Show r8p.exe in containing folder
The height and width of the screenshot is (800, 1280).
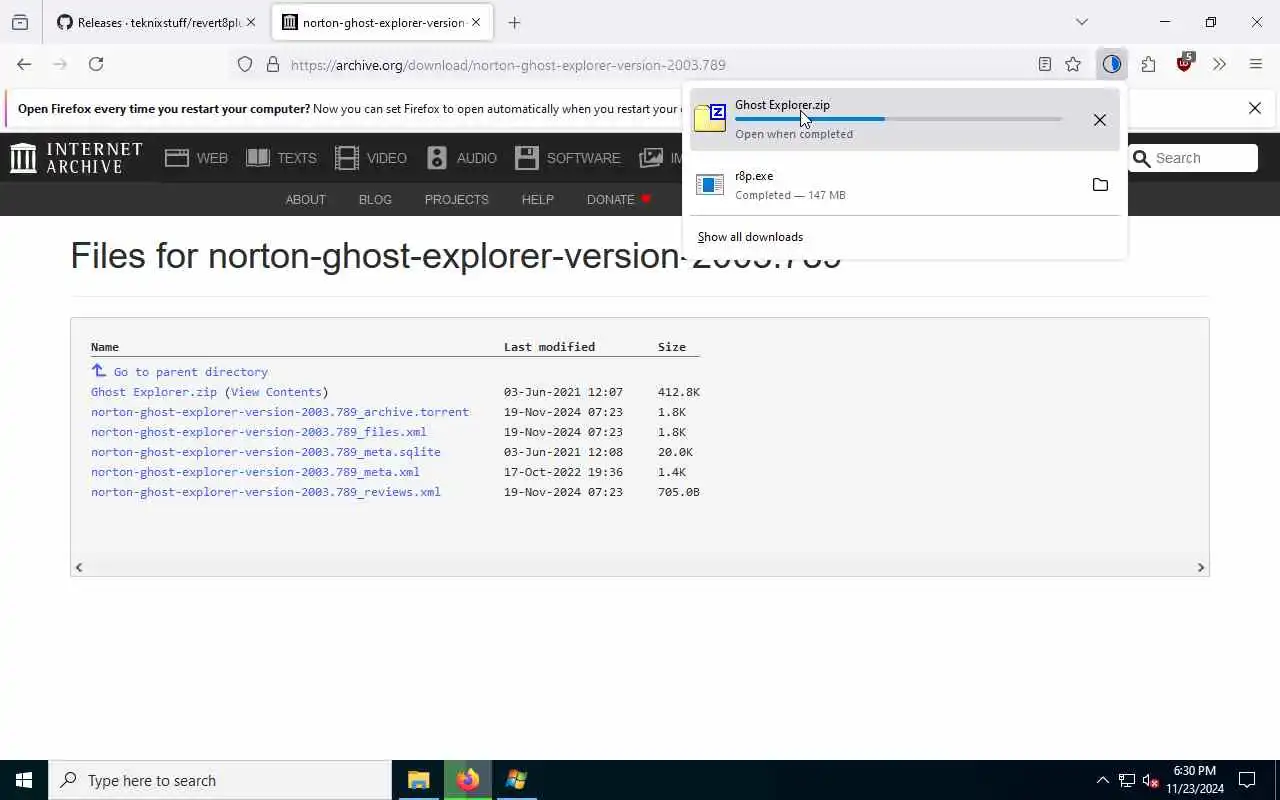pos(1100,185)
